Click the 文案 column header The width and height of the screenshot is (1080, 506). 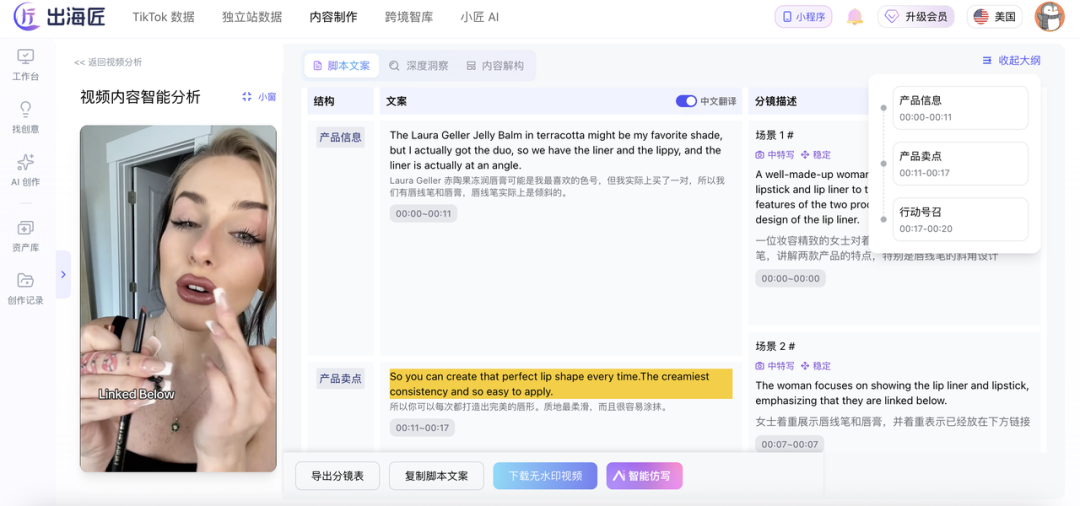[397, 101]
